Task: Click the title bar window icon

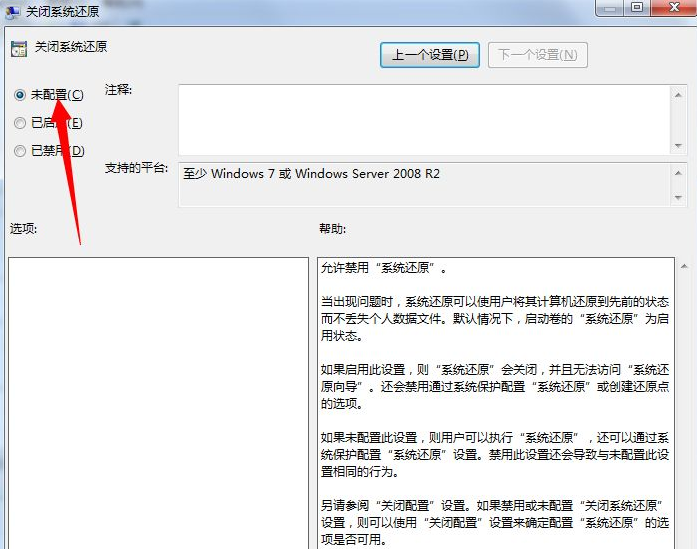Action: point(12,11)
